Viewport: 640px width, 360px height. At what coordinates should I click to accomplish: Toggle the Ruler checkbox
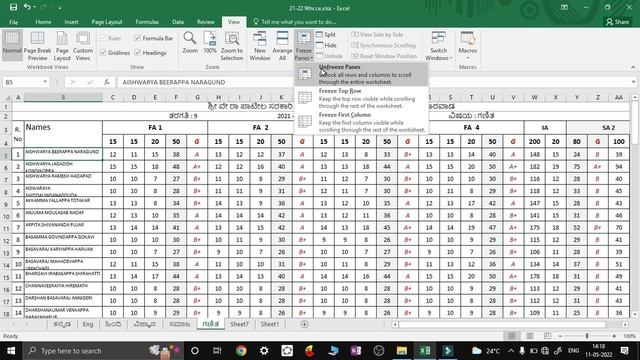[x=103, y=38]
